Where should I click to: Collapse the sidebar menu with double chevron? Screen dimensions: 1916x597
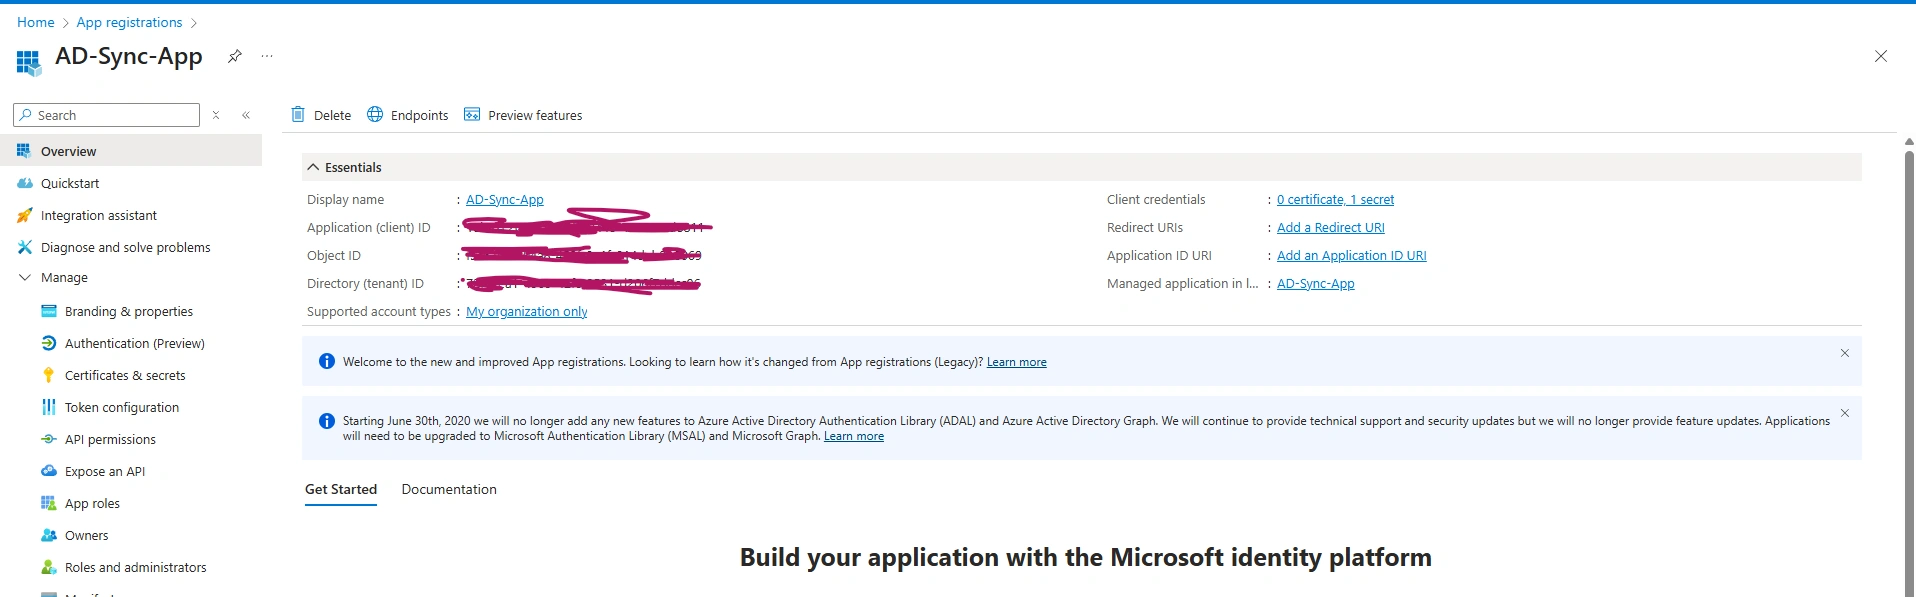[x=246, y=115]
